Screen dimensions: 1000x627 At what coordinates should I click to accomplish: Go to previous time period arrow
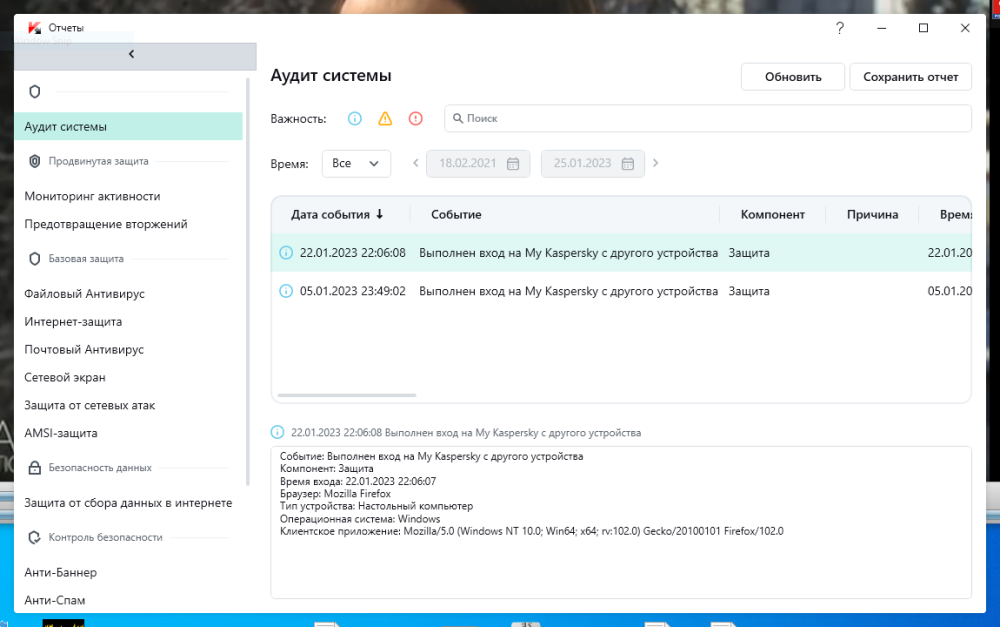coord(416,163)
